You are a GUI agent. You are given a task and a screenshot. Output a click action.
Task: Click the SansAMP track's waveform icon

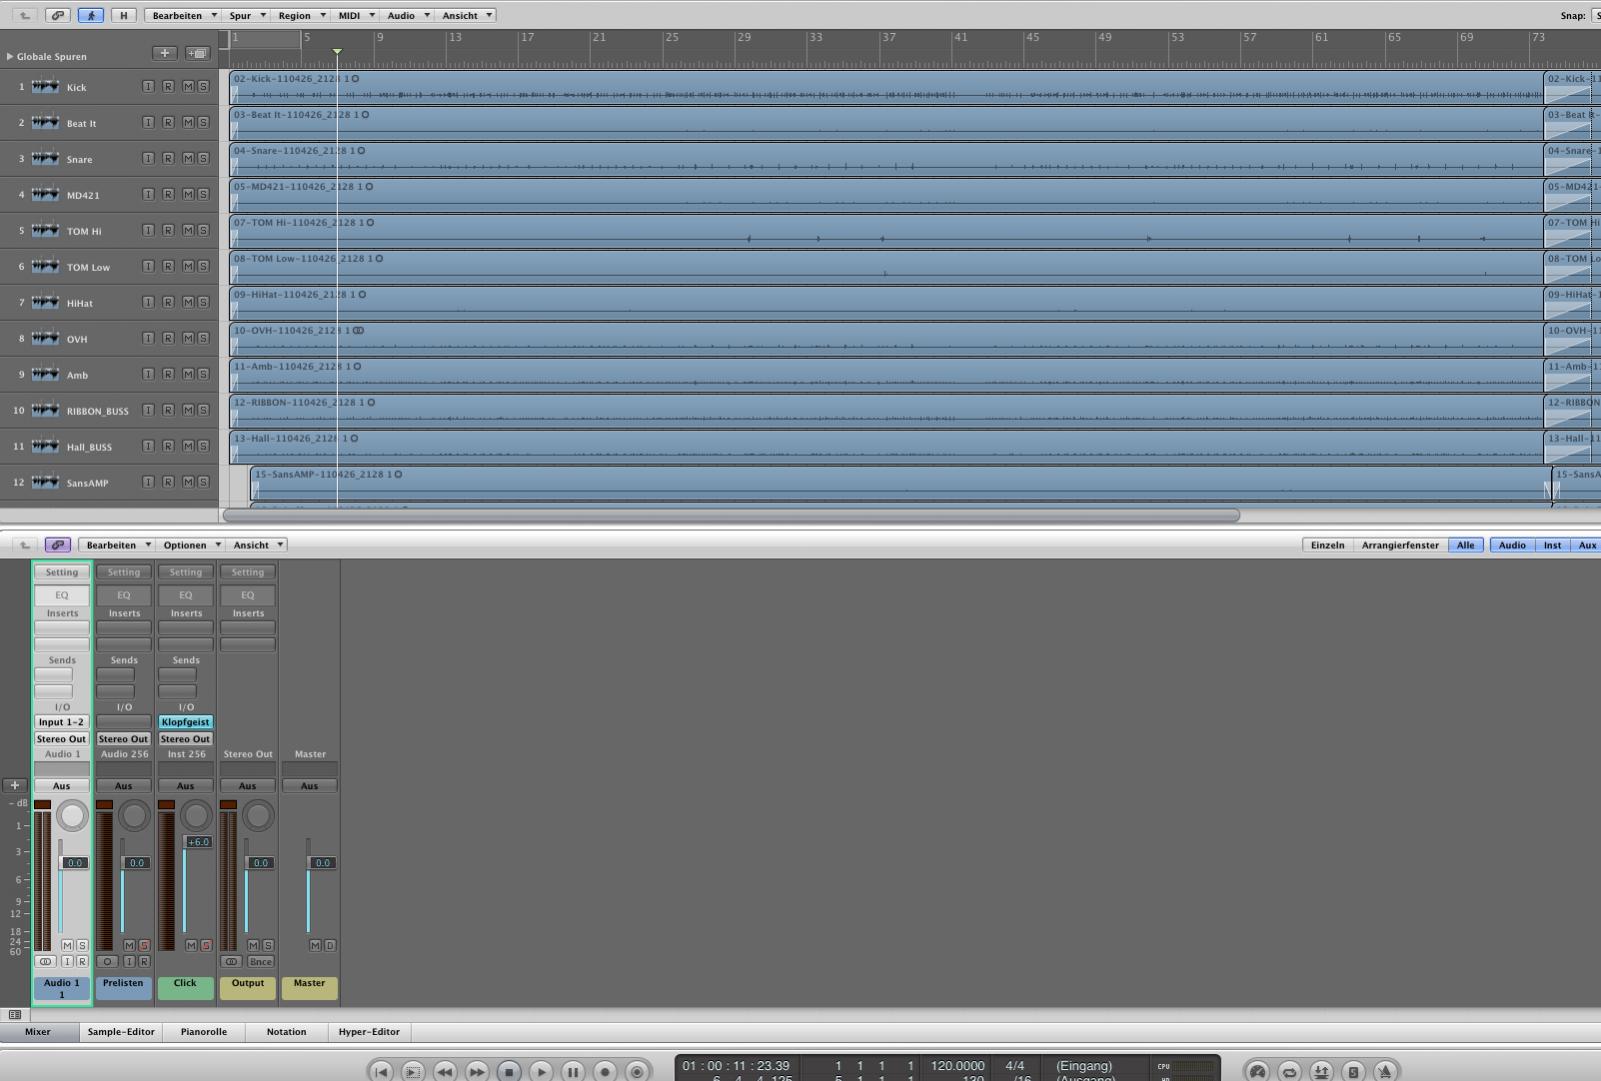45,482
